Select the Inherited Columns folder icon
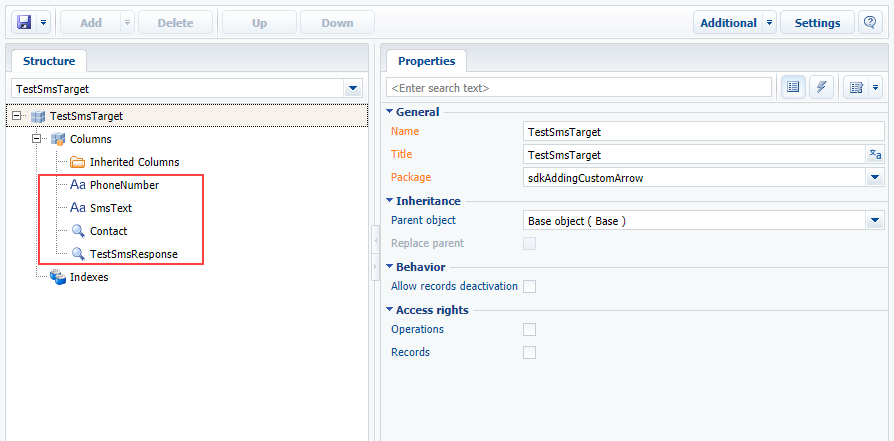Screen dimensions: 894x441 pyautogui.click(x=78, y=162)
